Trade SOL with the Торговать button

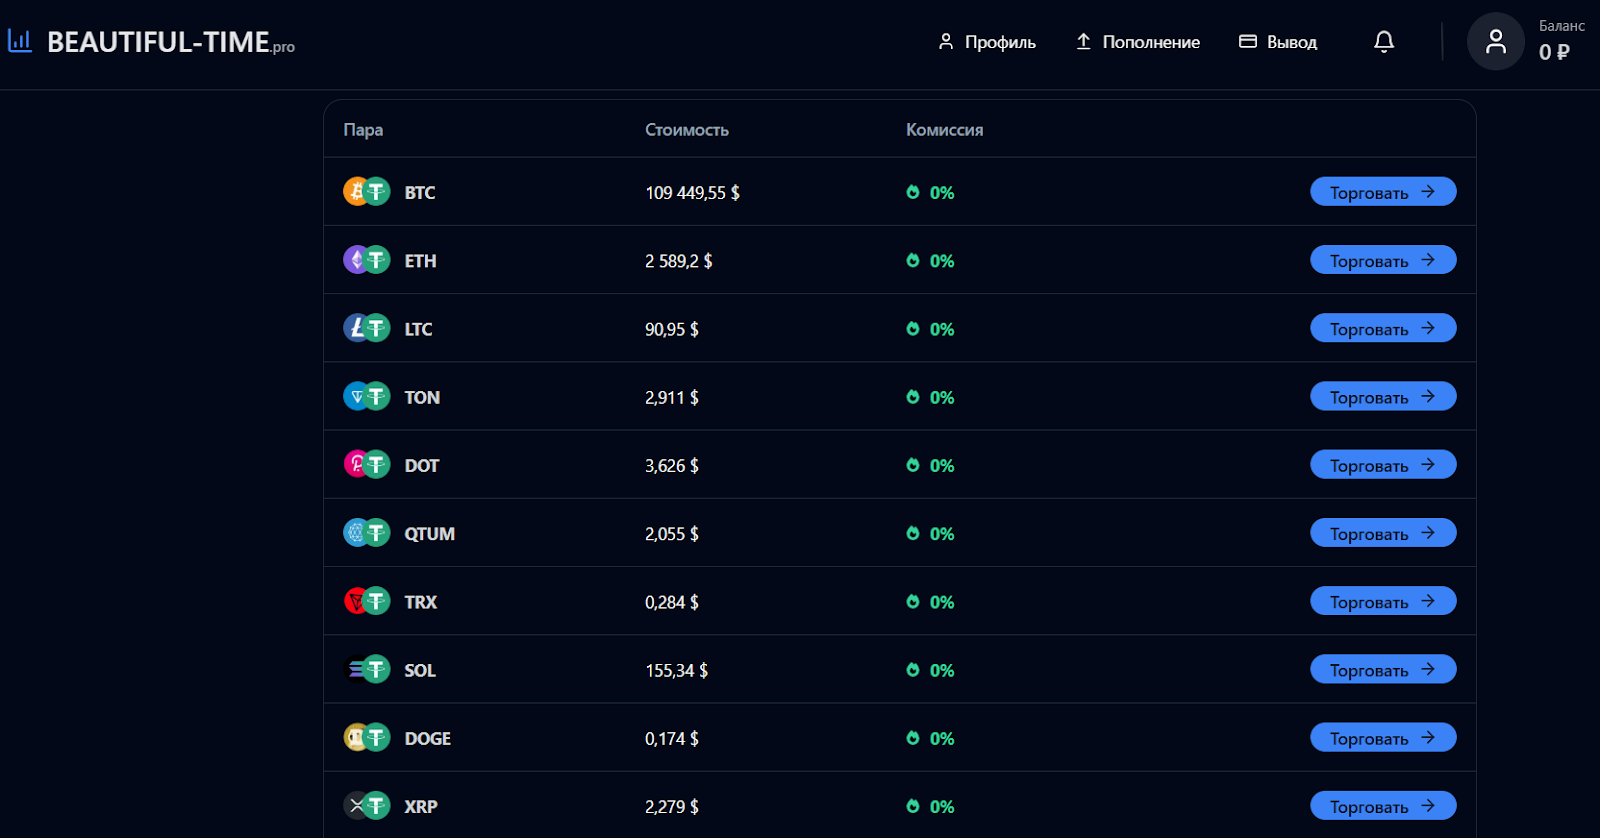click(1383, 670)
